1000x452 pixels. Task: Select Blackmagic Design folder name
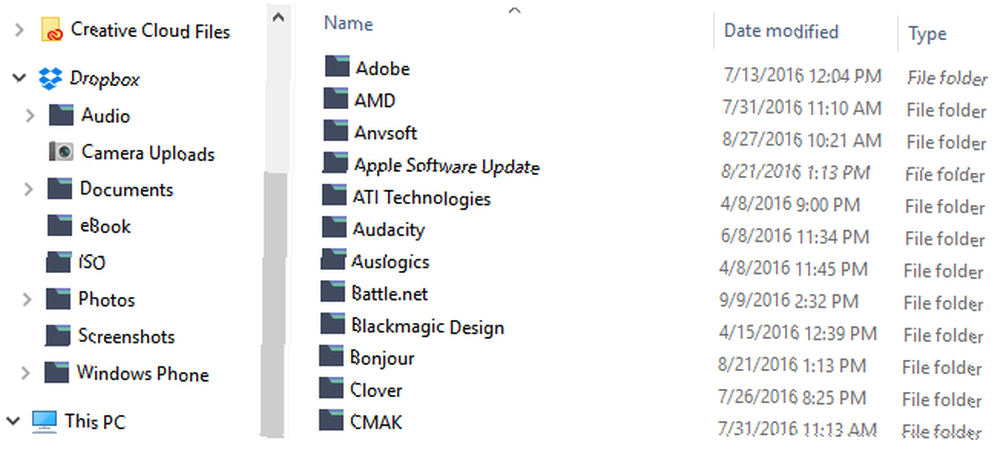(x=427, y=326)
